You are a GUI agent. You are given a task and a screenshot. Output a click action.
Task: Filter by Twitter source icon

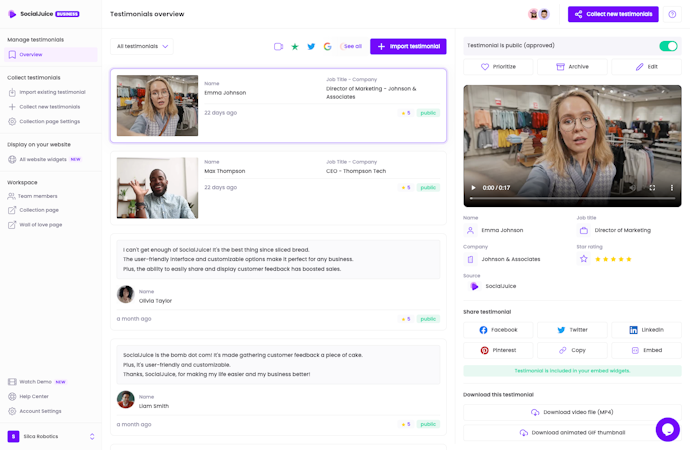pos(311,46)
